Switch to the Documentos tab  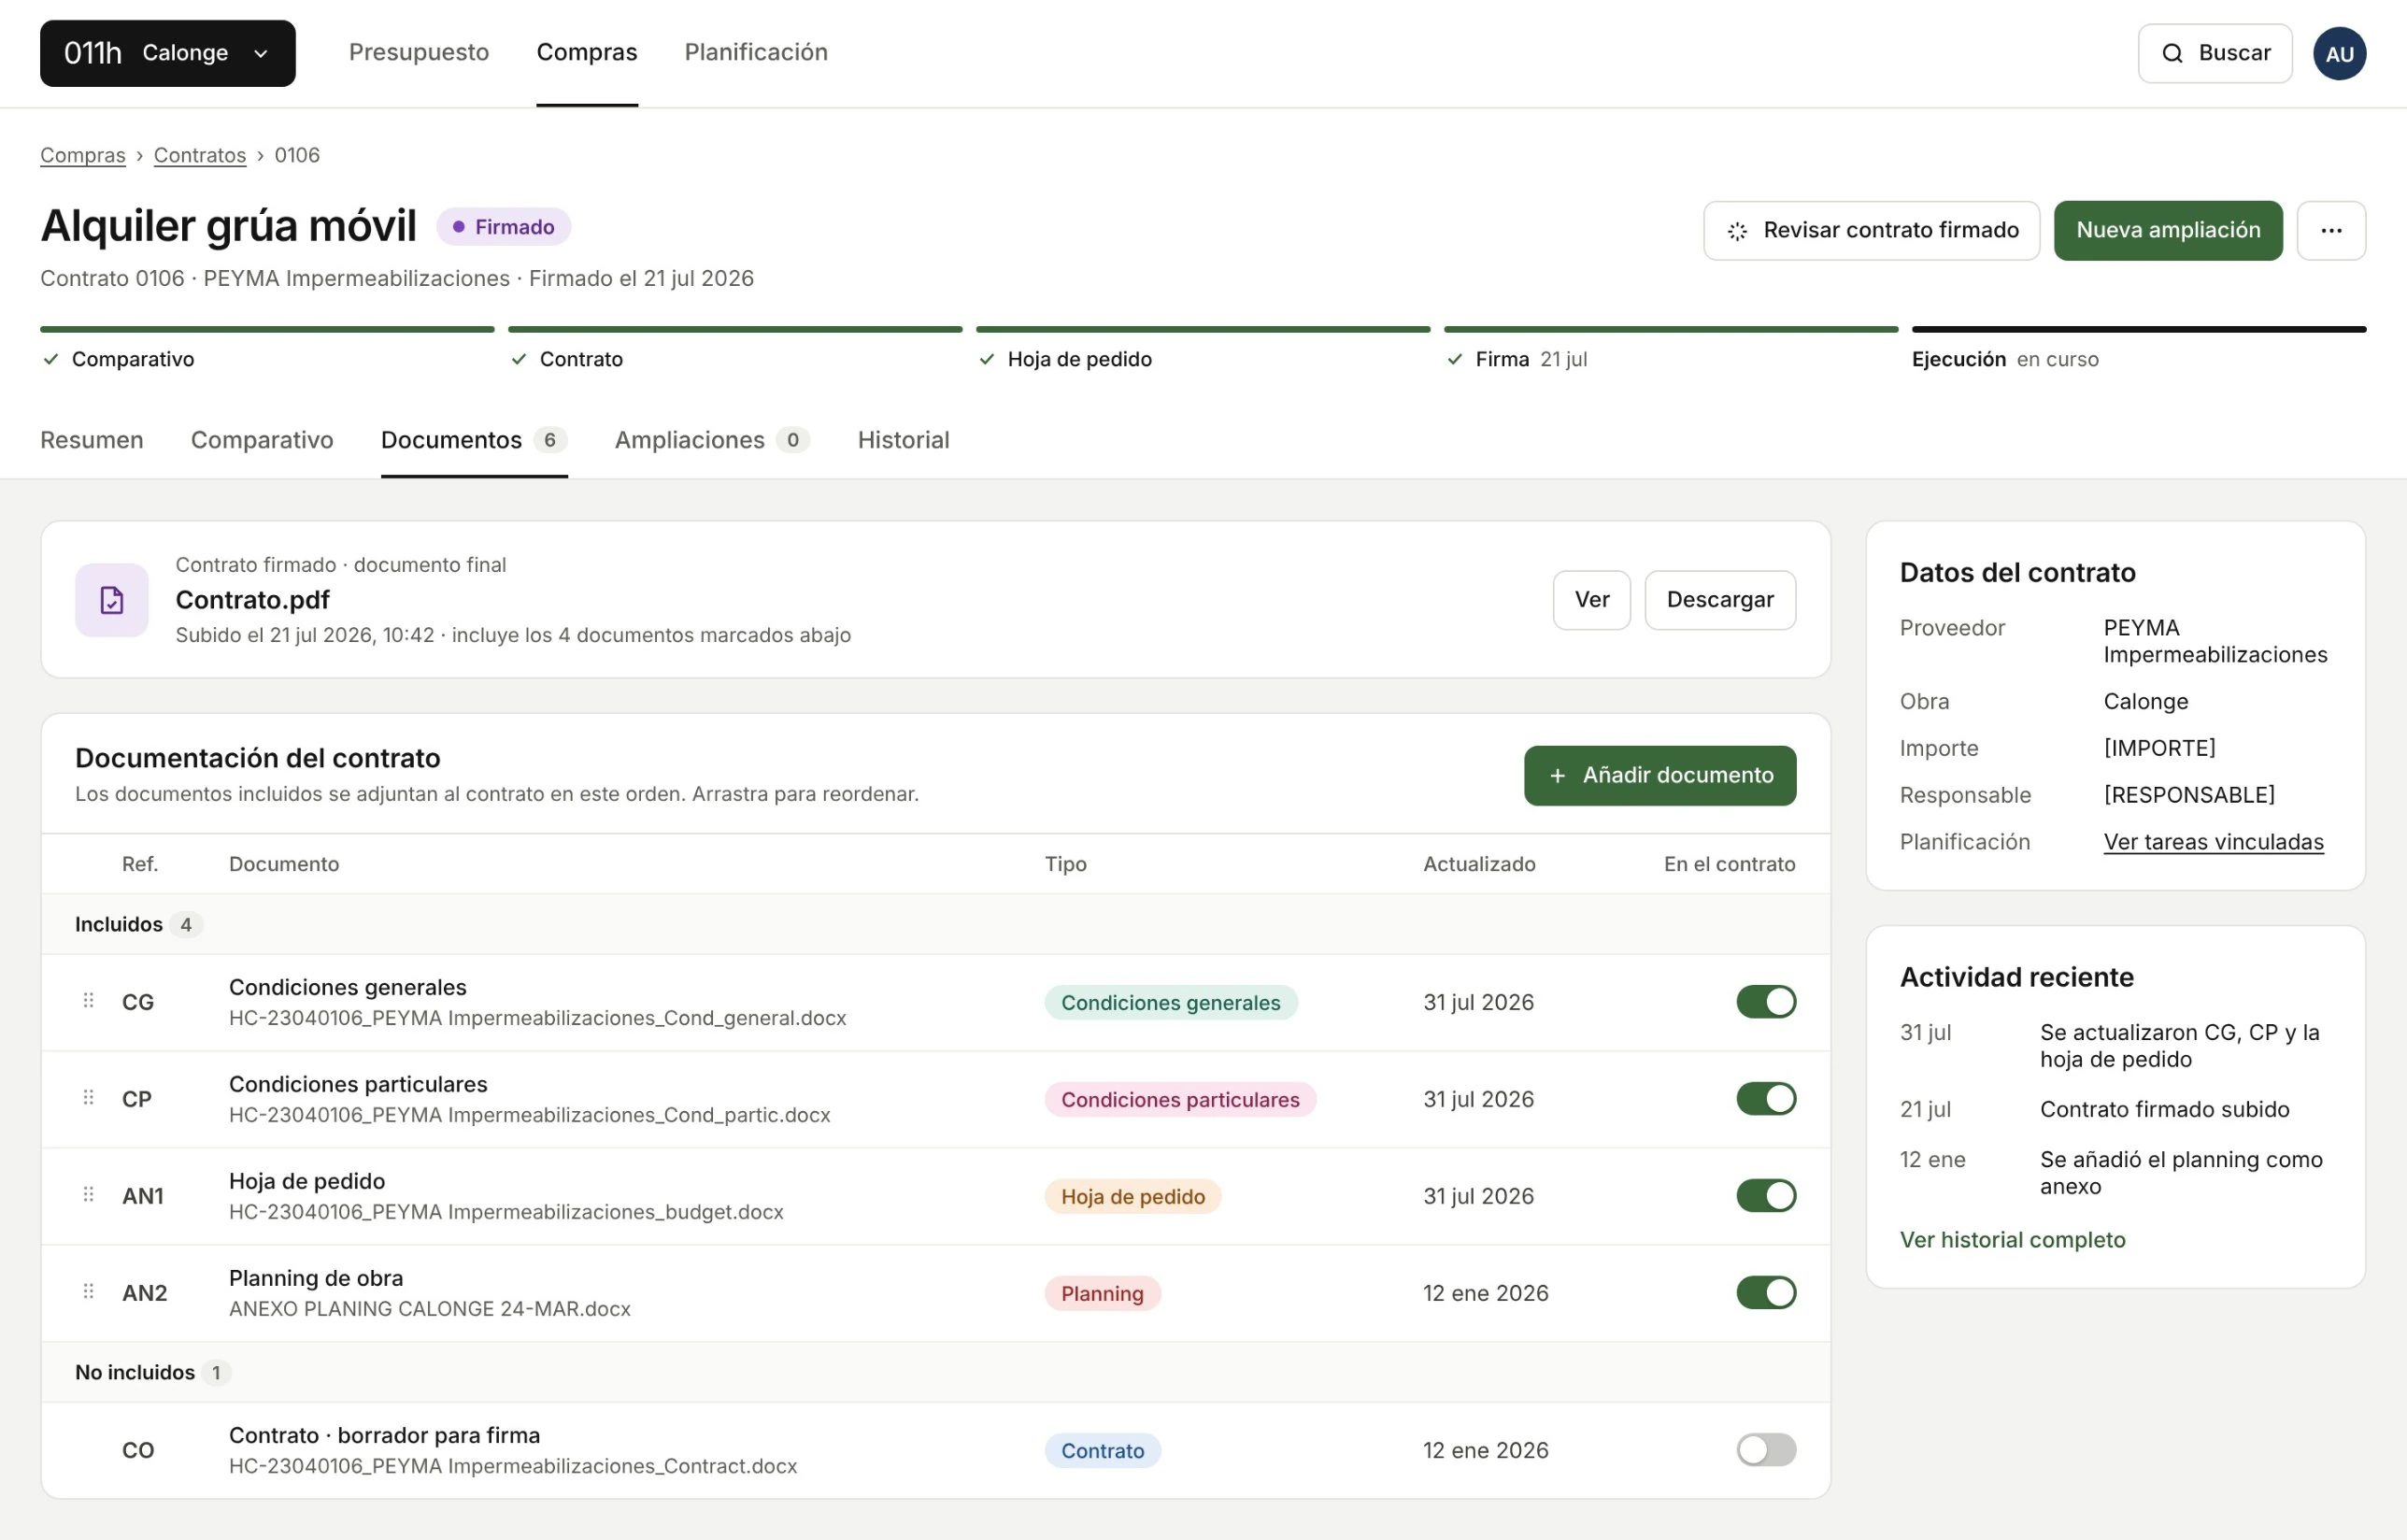(x=474, y=440)
